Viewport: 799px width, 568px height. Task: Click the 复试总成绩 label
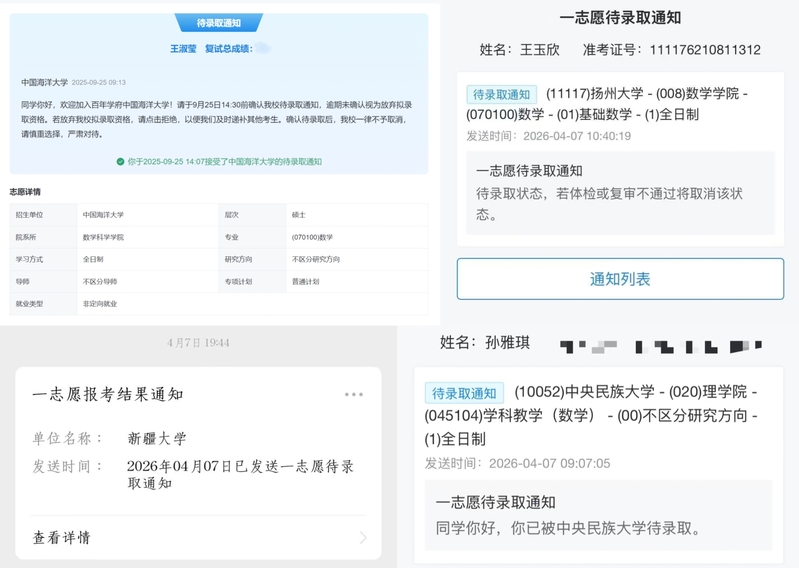[x=229, y=48]
